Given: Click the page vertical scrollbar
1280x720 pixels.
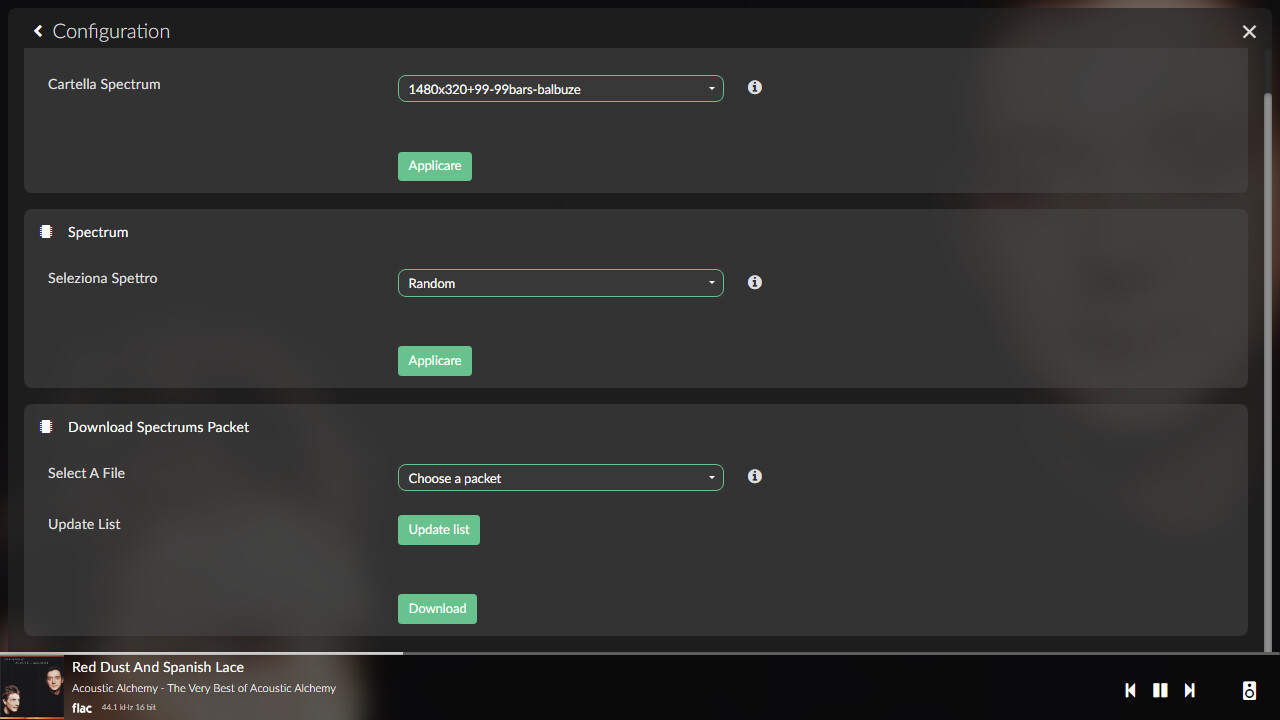Looking at the screenshot, I should click(x=1269, y=372).
